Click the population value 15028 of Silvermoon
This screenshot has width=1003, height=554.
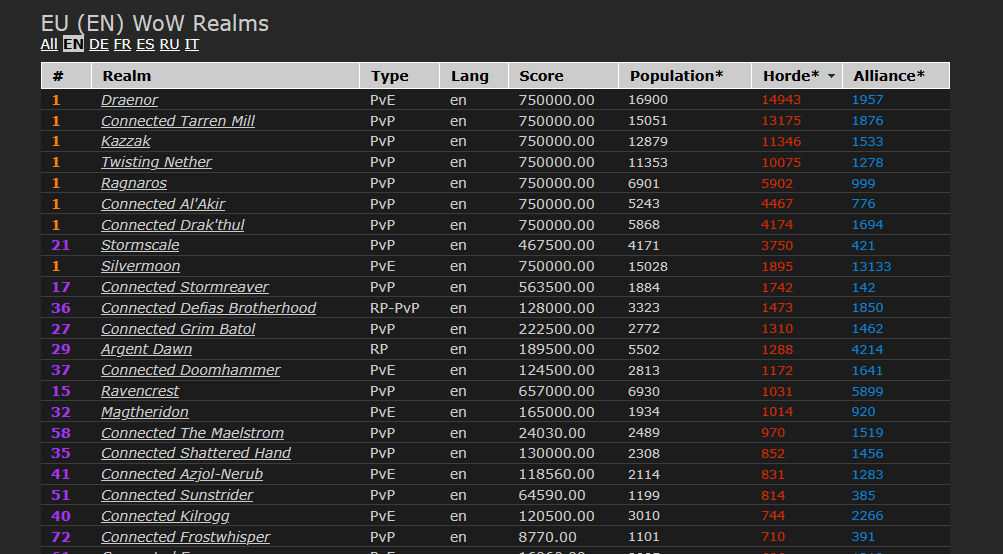pos(648,266)
